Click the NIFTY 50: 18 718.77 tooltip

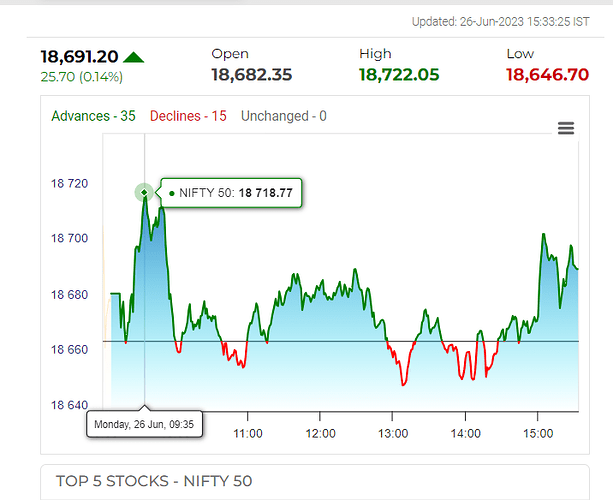[231, 193]
